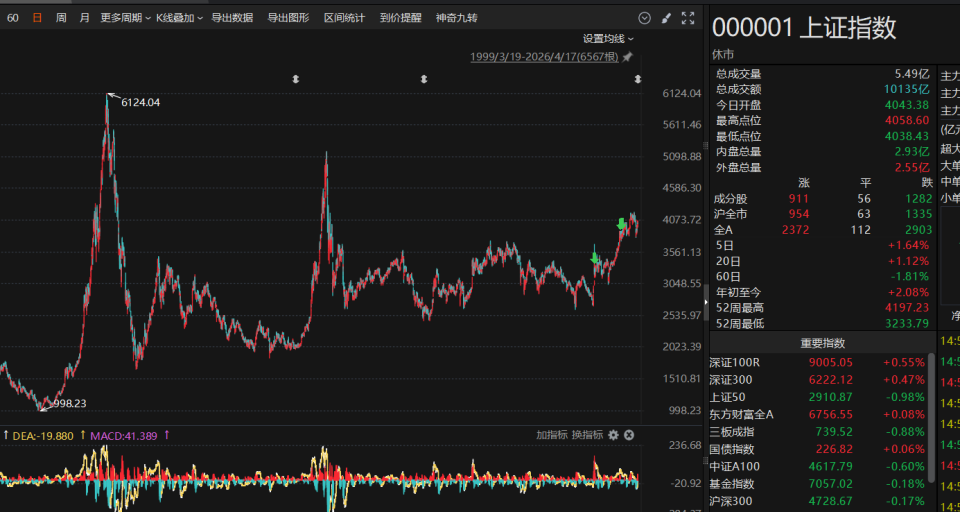960x512 pixels.
Task: Click the 52周最低 value 3233.79
Action: click(x=907, y=323)
